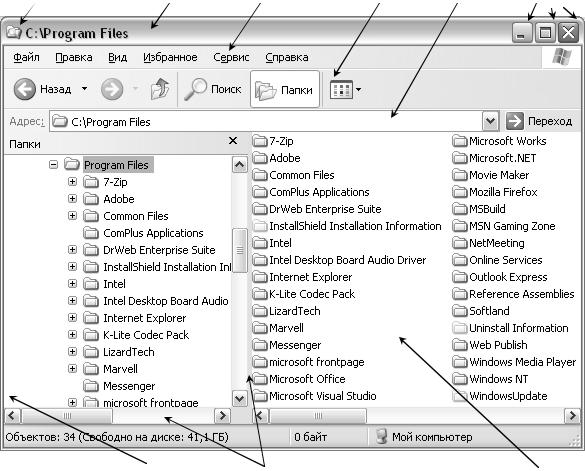This screenshot has width=585, height=471.
Task: Expand Adobe node in folder tree
Action: (72, 199)
